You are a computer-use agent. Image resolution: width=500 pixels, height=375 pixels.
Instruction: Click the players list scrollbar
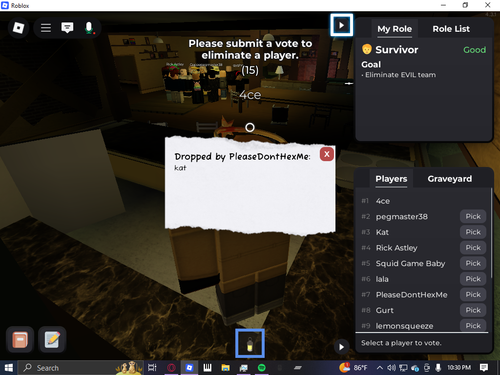491,233
